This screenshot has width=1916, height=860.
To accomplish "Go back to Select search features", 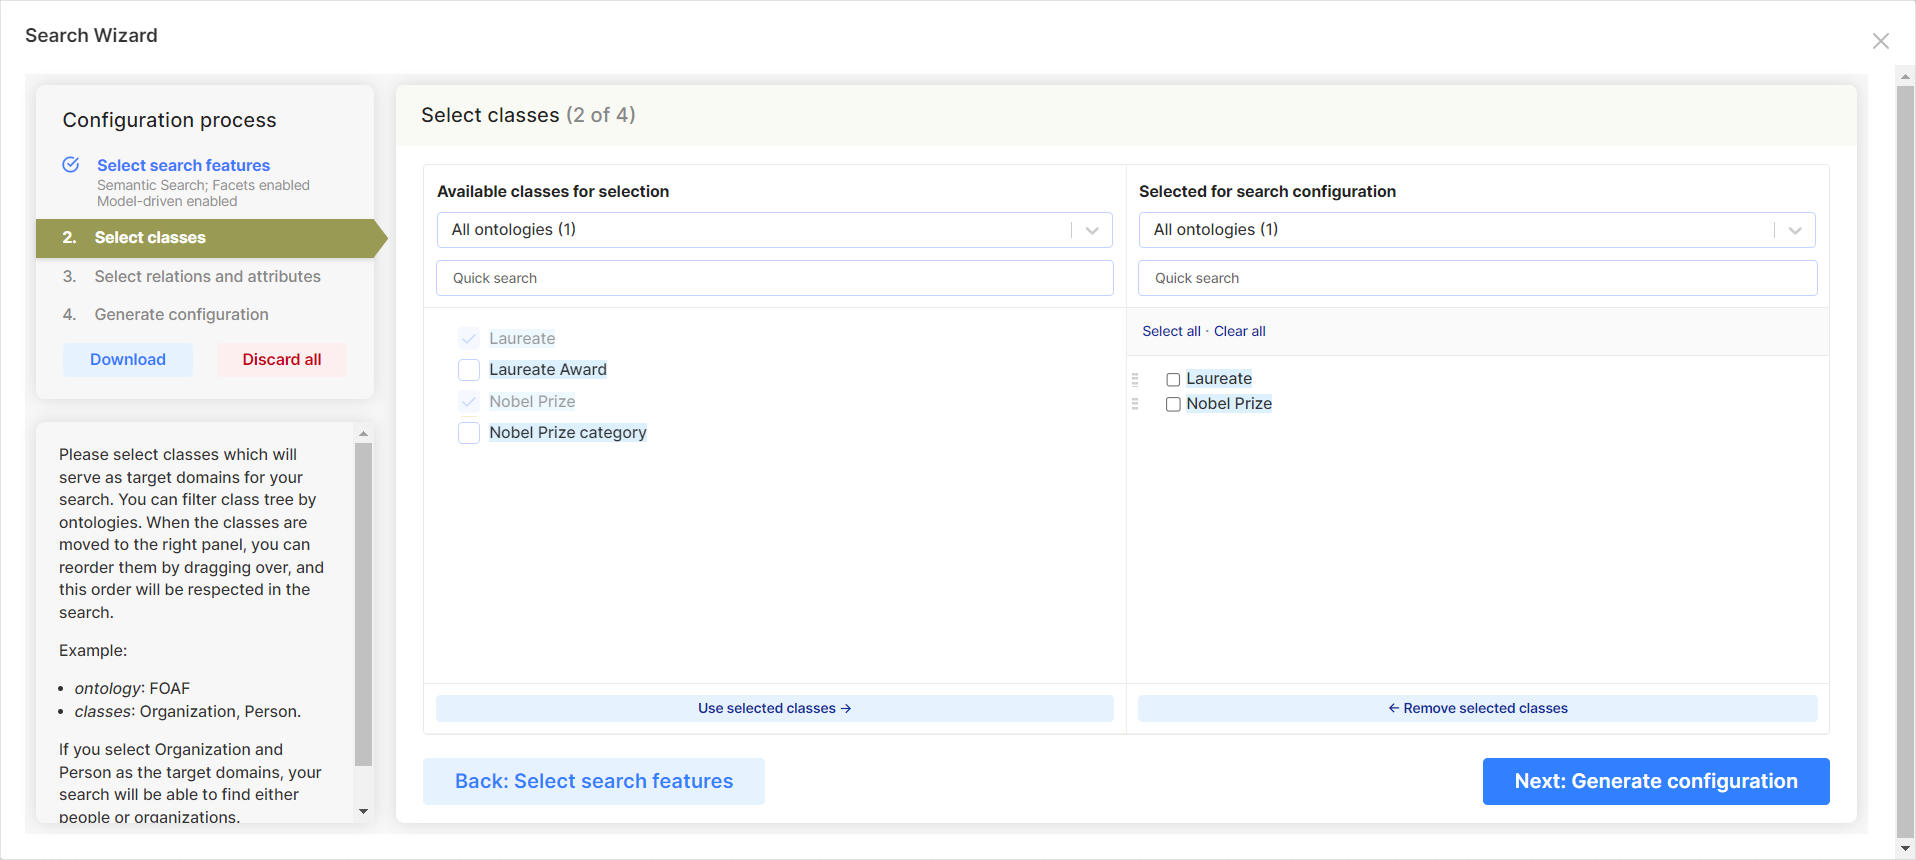I will (x=594, y=781).
